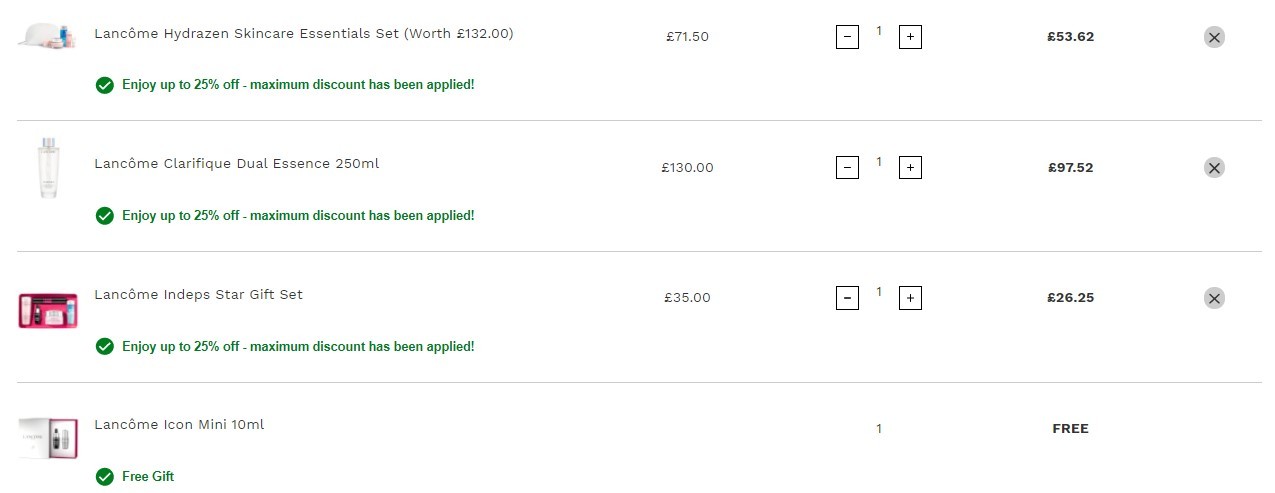Click discount checkmark icon under Clarifique Dual Essence
The image size is (1275, 493).
point(104,215)
